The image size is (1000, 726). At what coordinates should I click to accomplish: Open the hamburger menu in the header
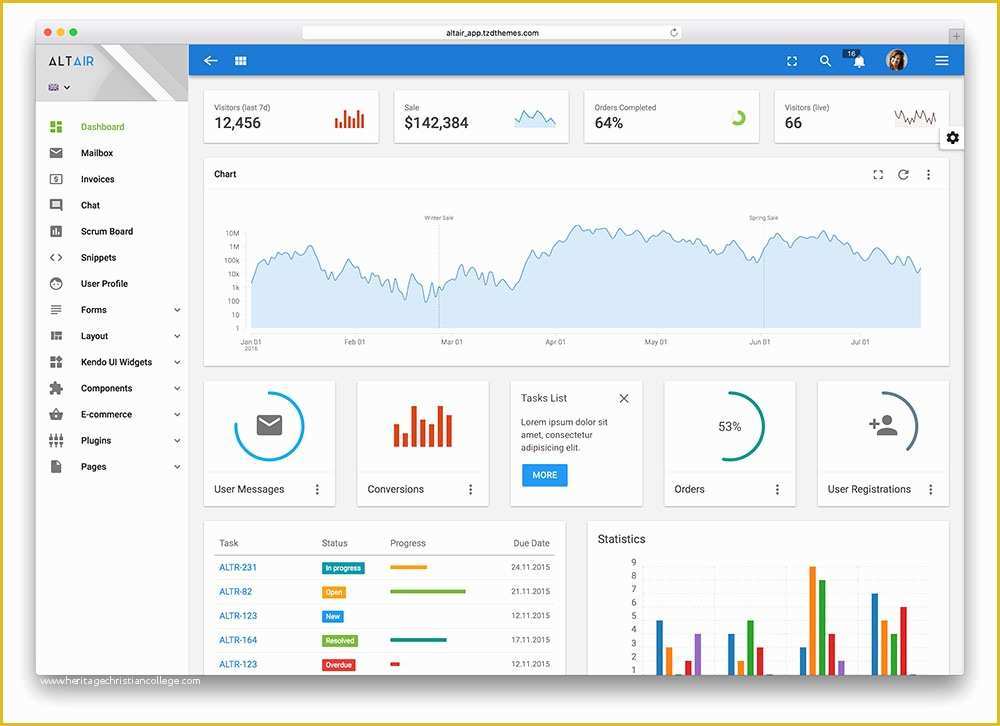tap(941, 61)
